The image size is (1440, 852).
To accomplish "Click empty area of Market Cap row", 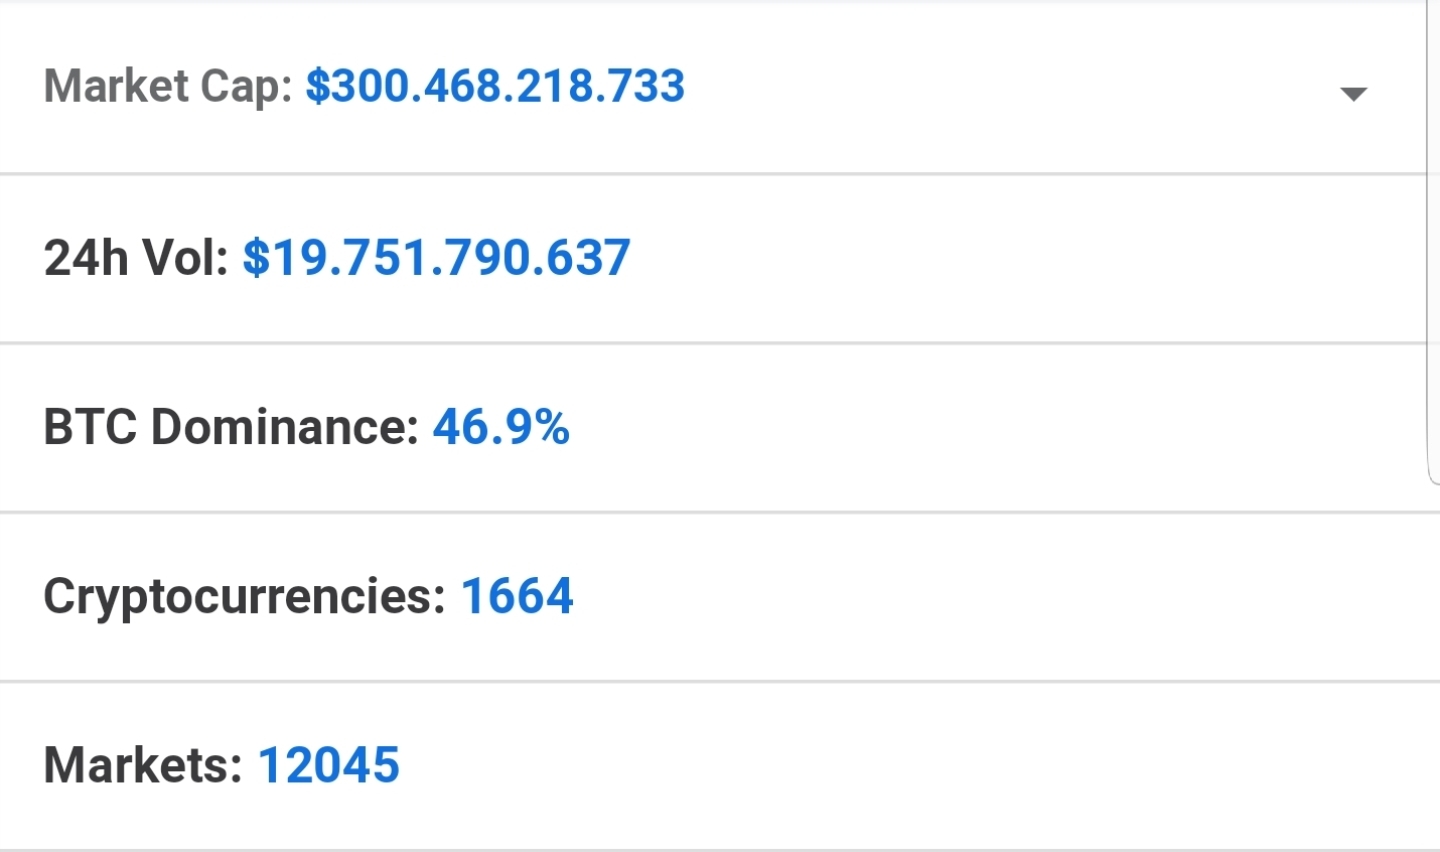I will (x=1000, y=88).
